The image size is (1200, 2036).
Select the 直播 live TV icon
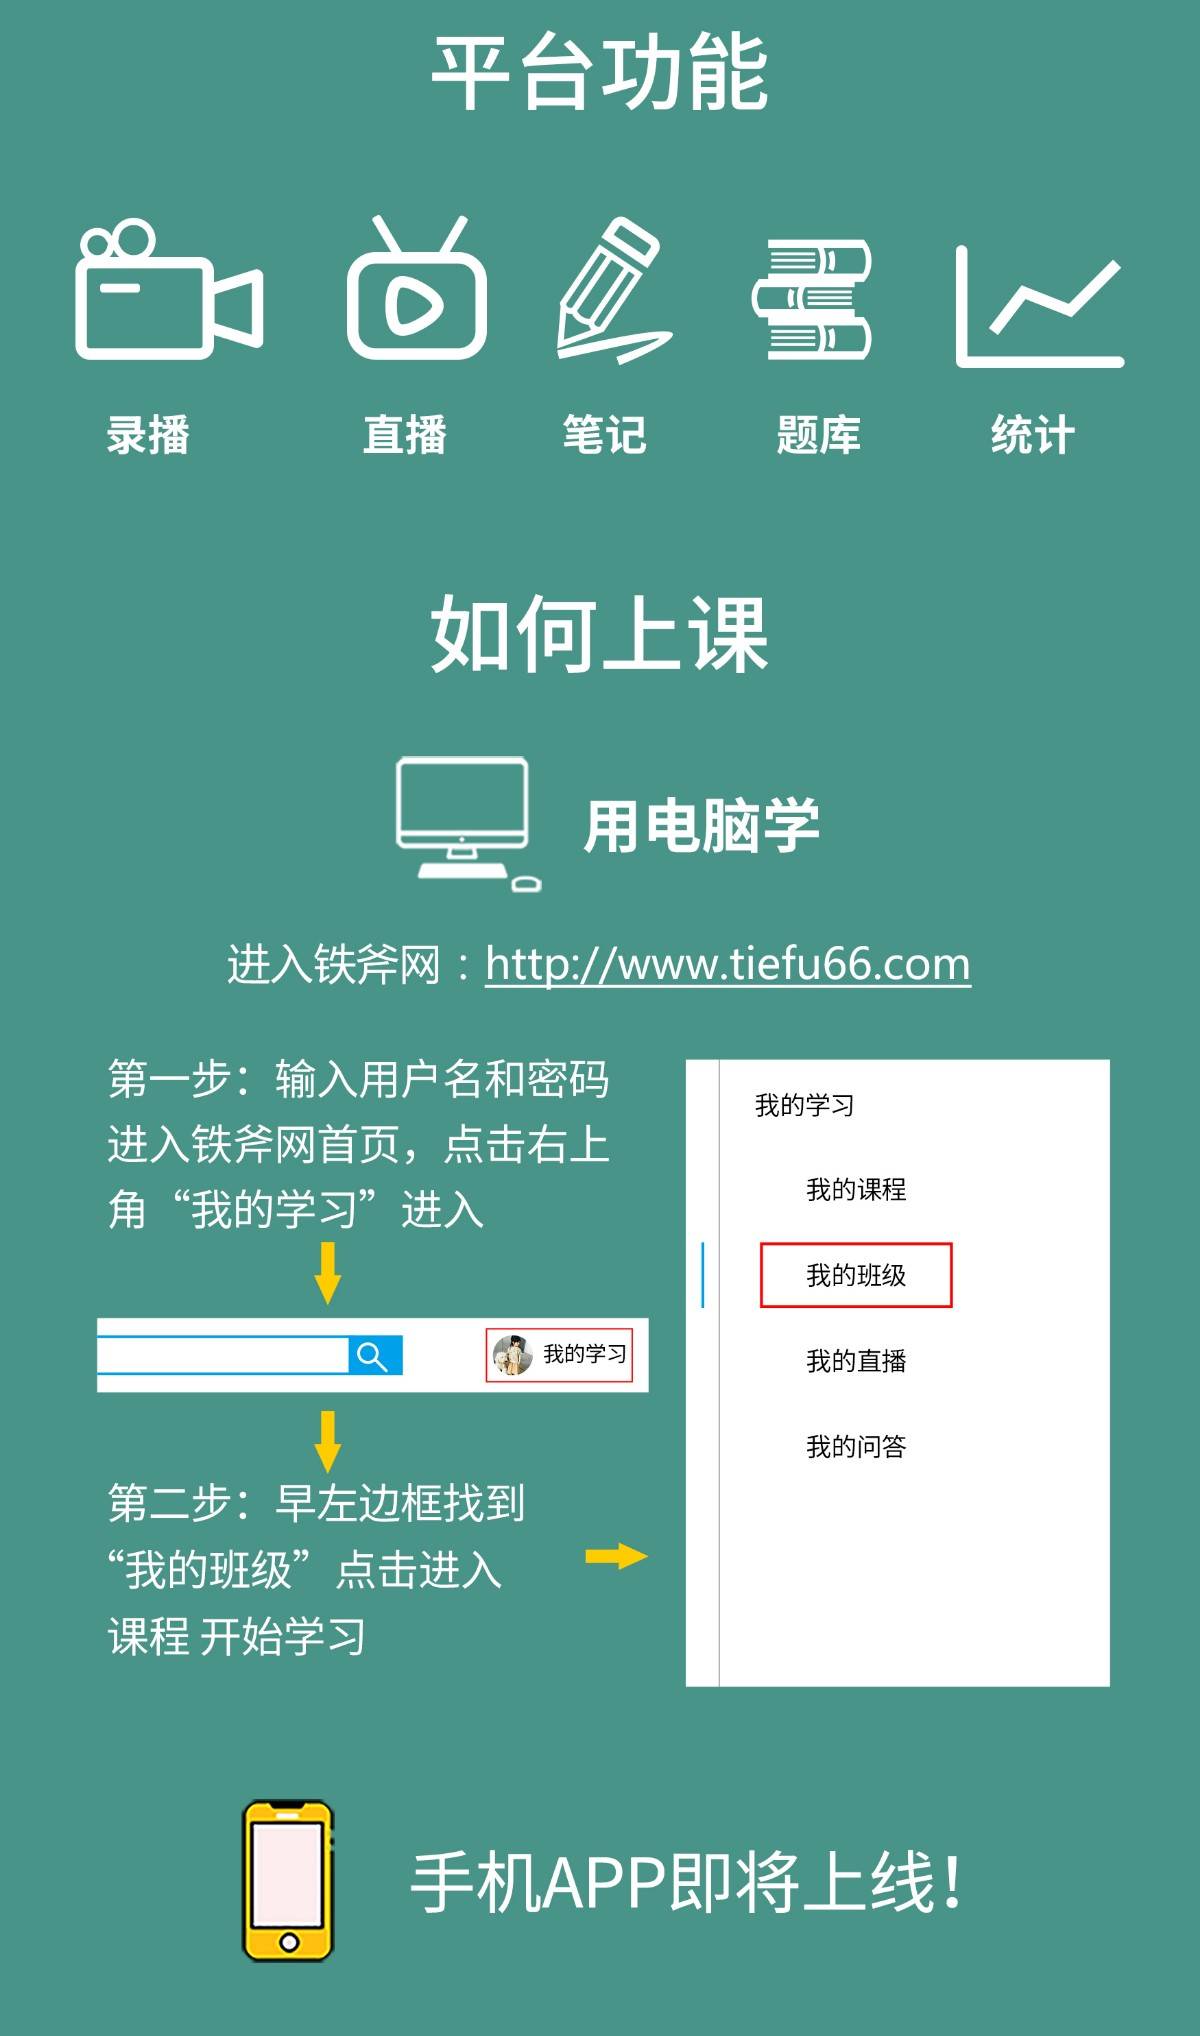[x=417, y=288]
